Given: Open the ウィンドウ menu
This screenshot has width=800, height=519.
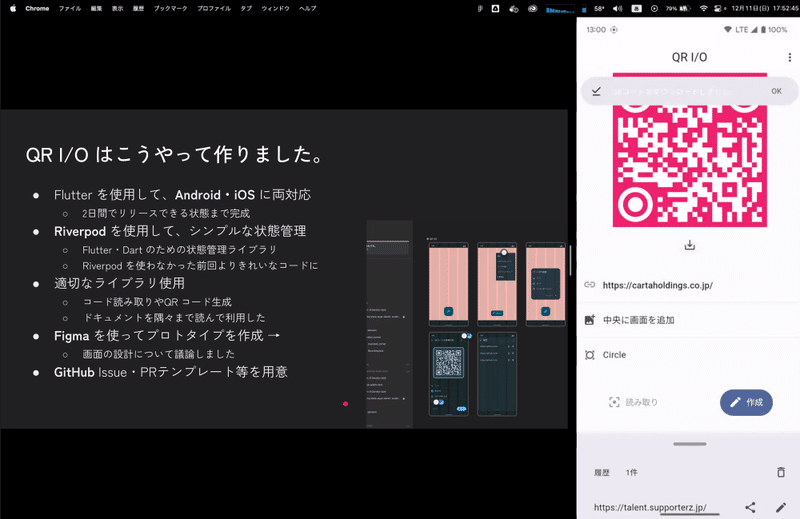Looking at the screenshot, I should click(276, 8).
